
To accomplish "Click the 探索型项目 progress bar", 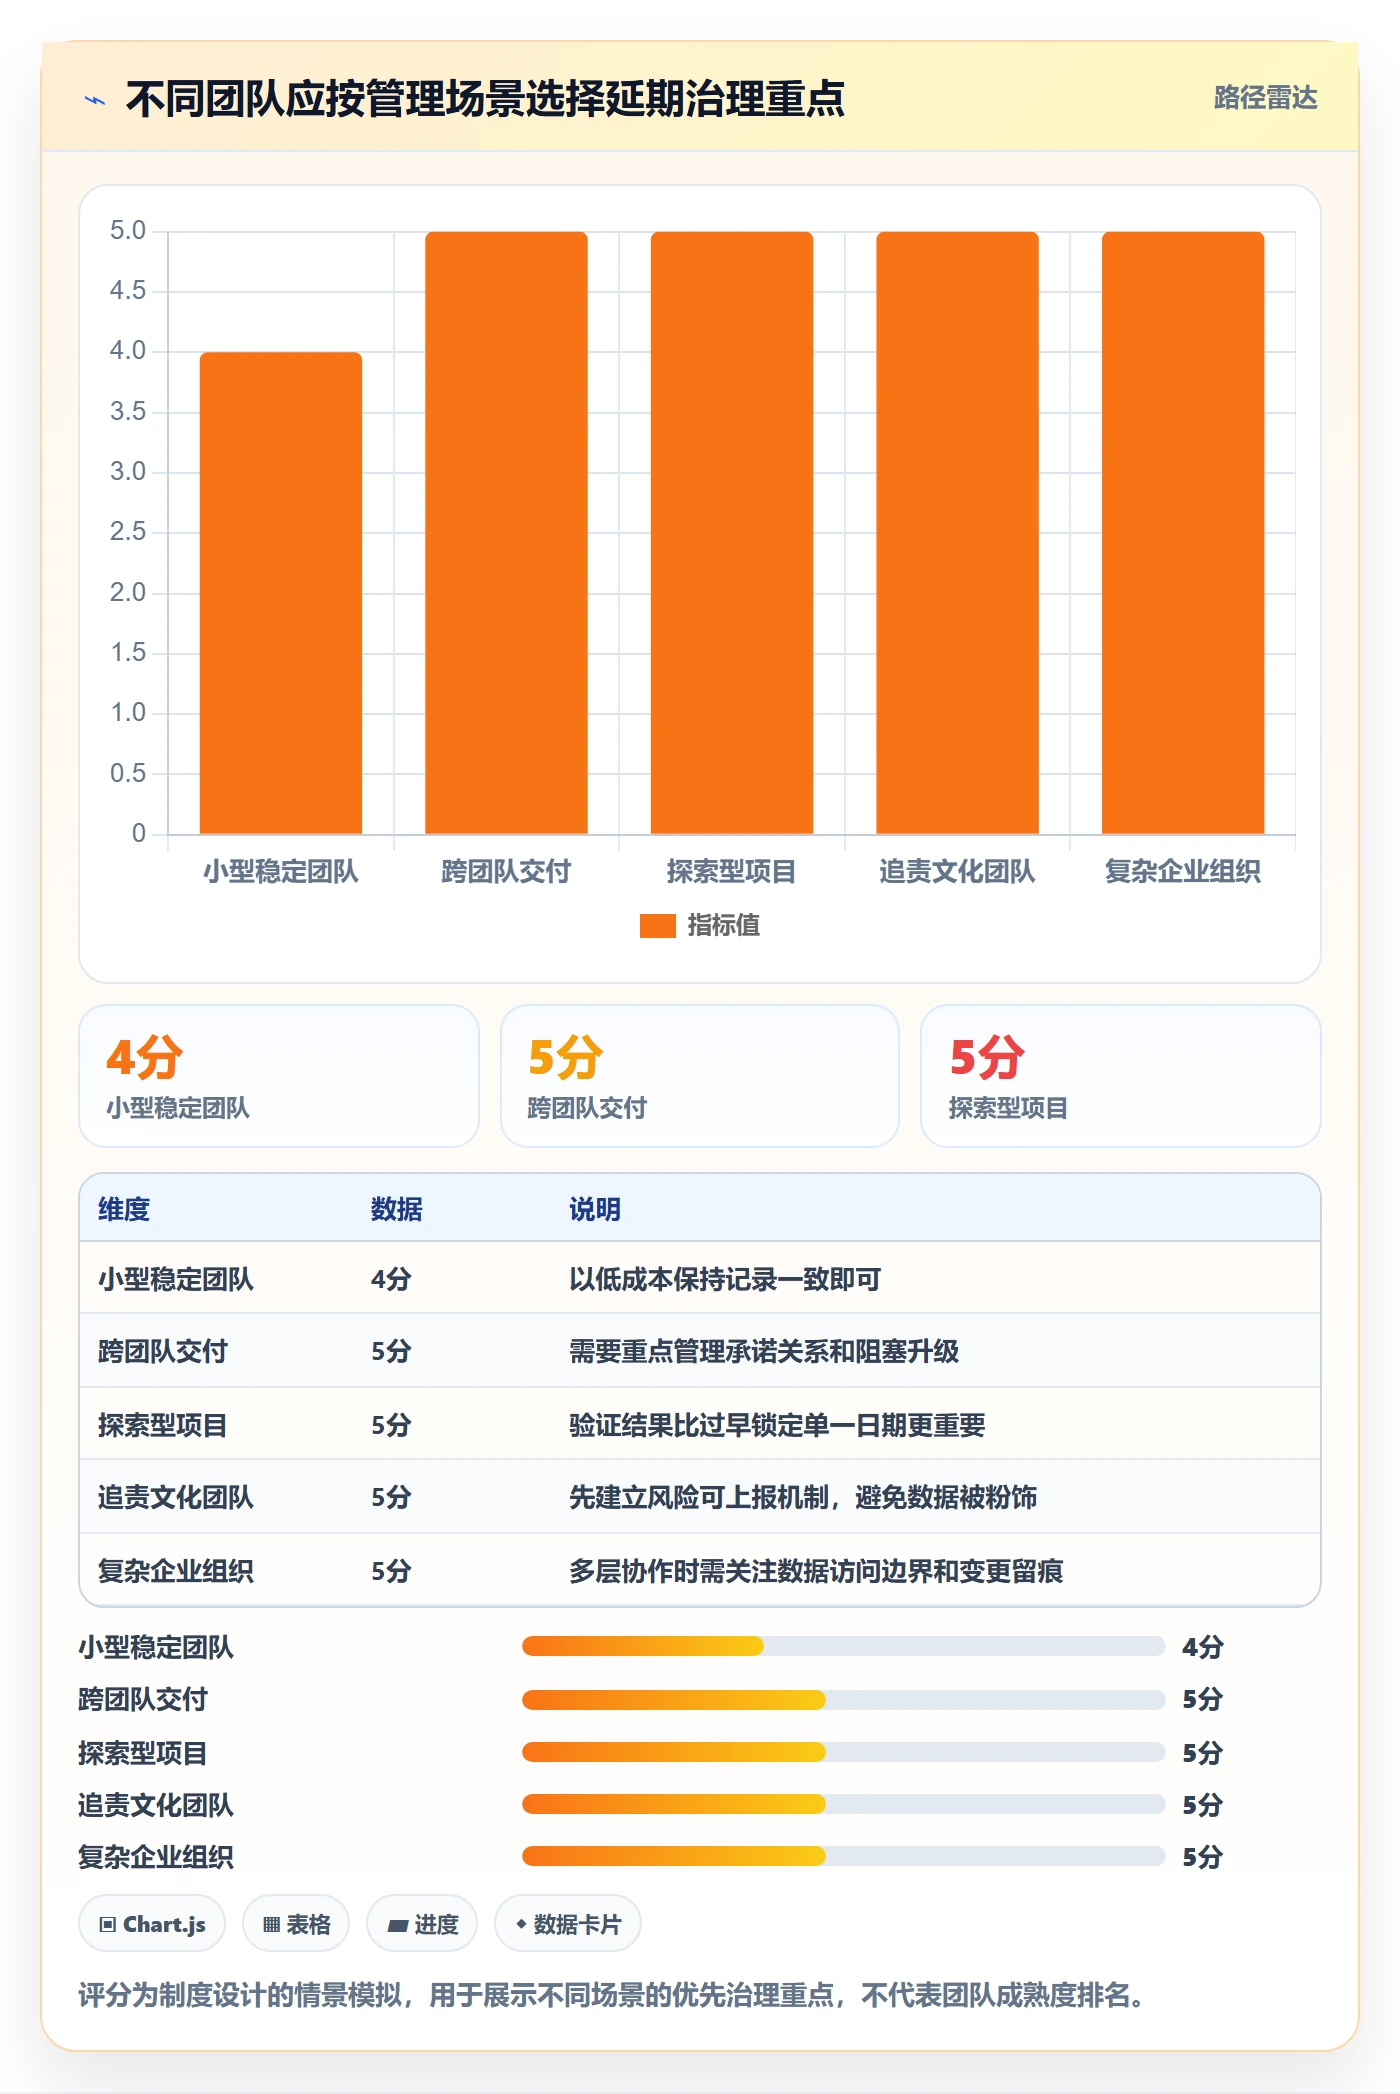I will [x=843, y=1752].
